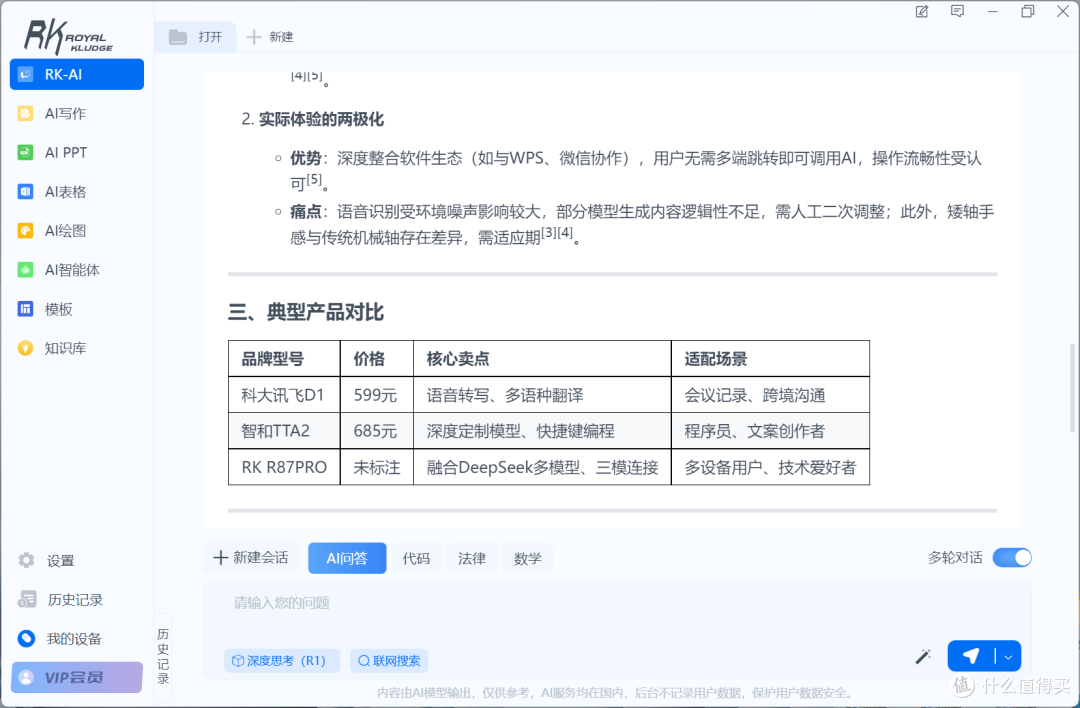Image resolution: width=1080 pixels, height=708 pixels.
Task: Switch to the 法律 mode tab
Action: click(472, 559)
